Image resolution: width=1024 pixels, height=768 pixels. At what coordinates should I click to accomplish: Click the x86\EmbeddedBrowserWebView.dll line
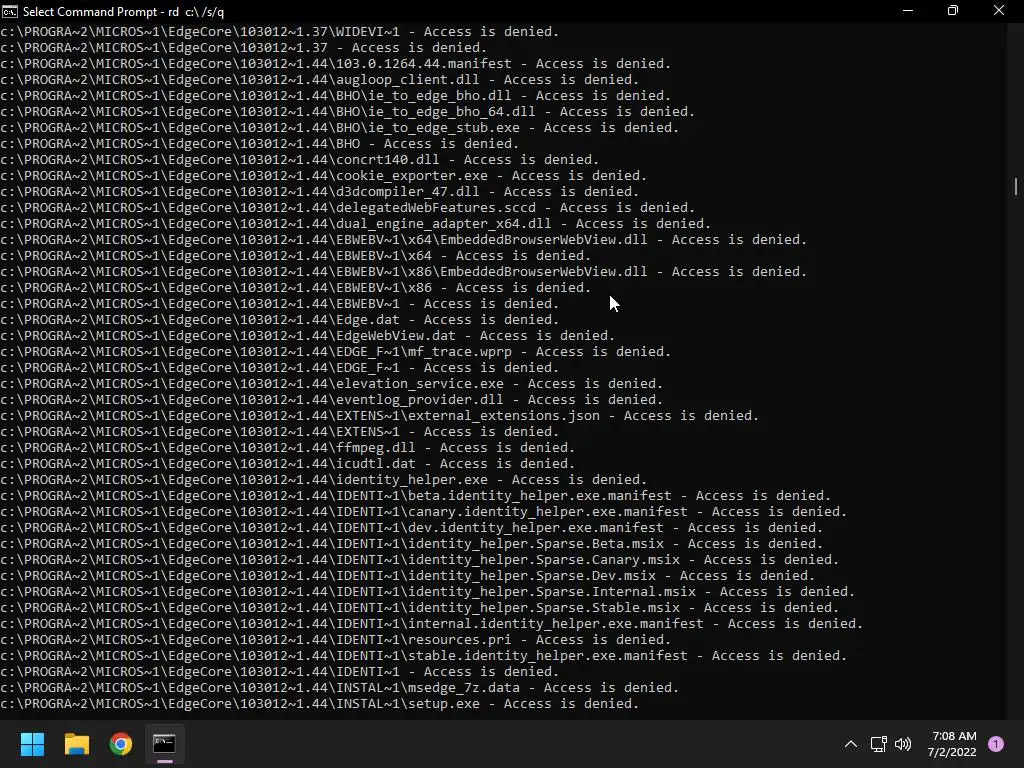coord(404,272)
